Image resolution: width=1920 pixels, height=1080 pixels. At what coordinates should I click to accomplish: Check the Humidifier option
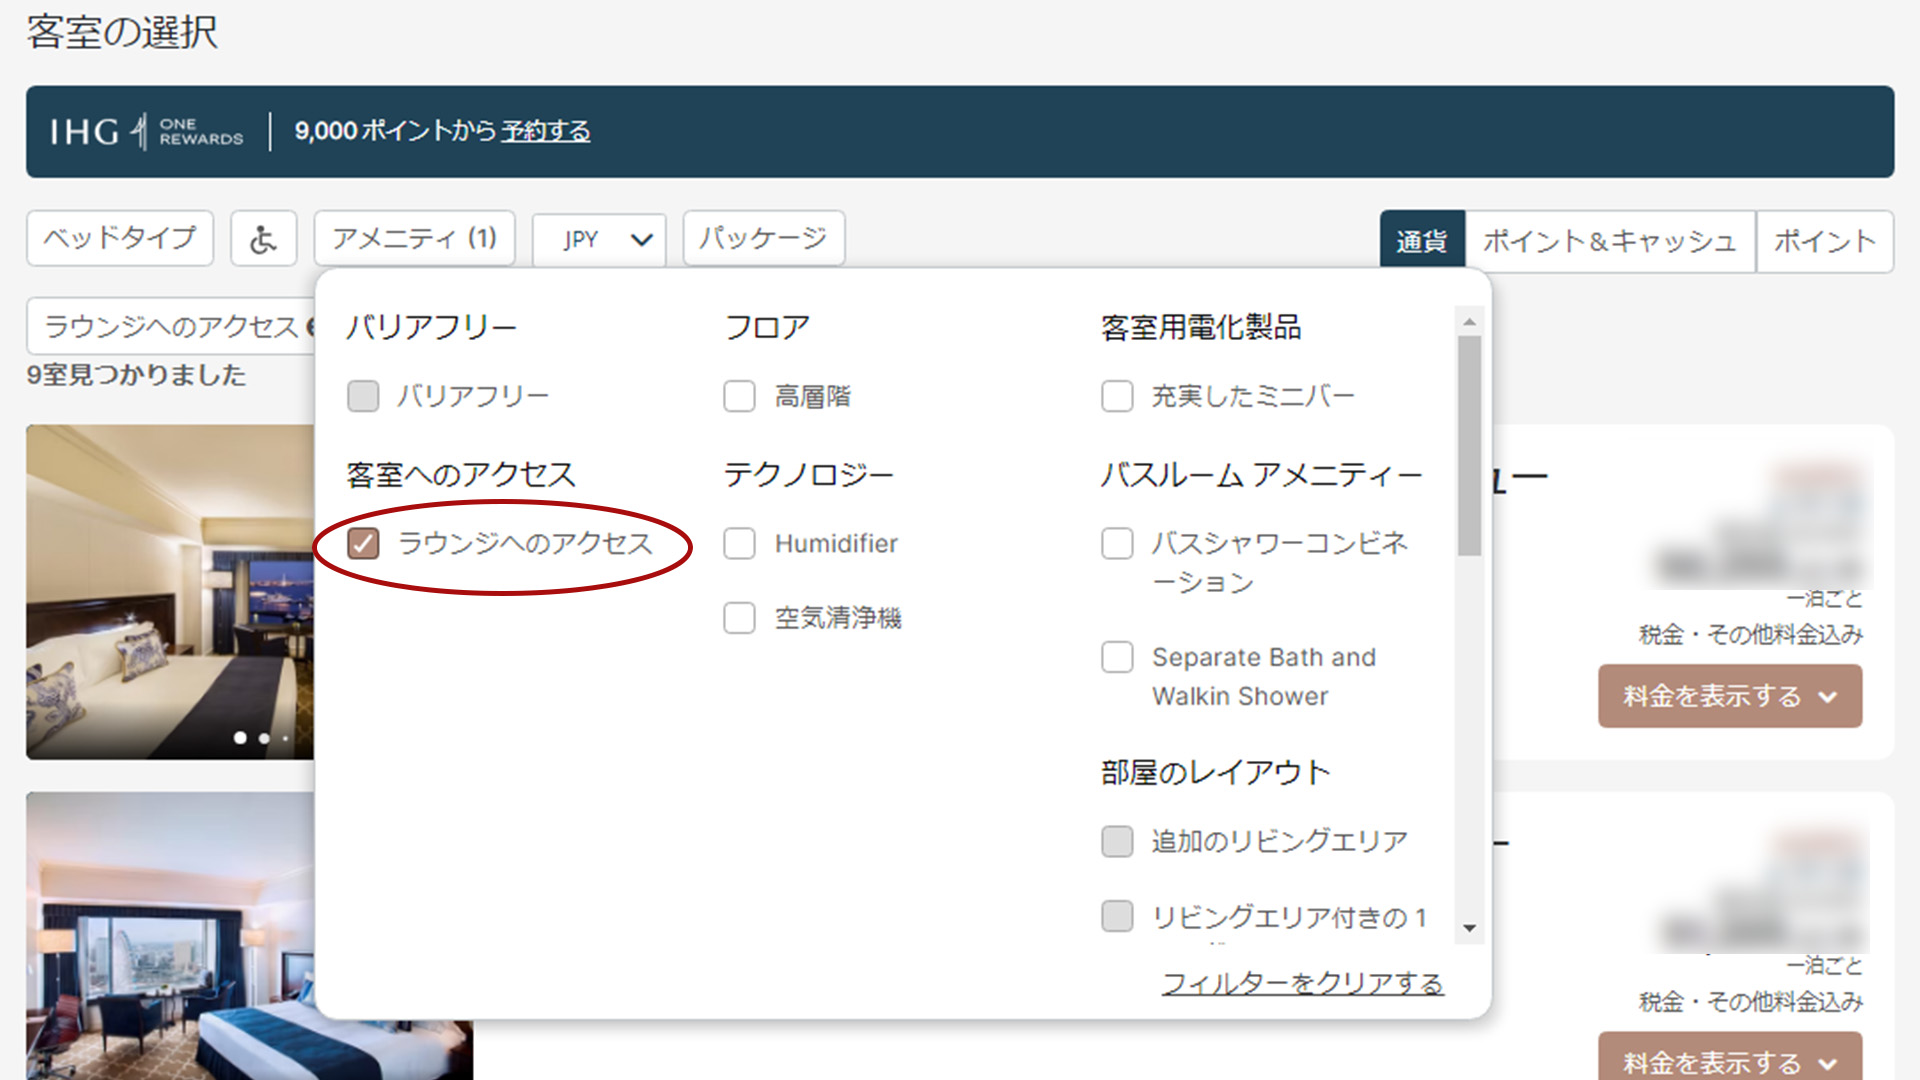click(x=740, y=544)
